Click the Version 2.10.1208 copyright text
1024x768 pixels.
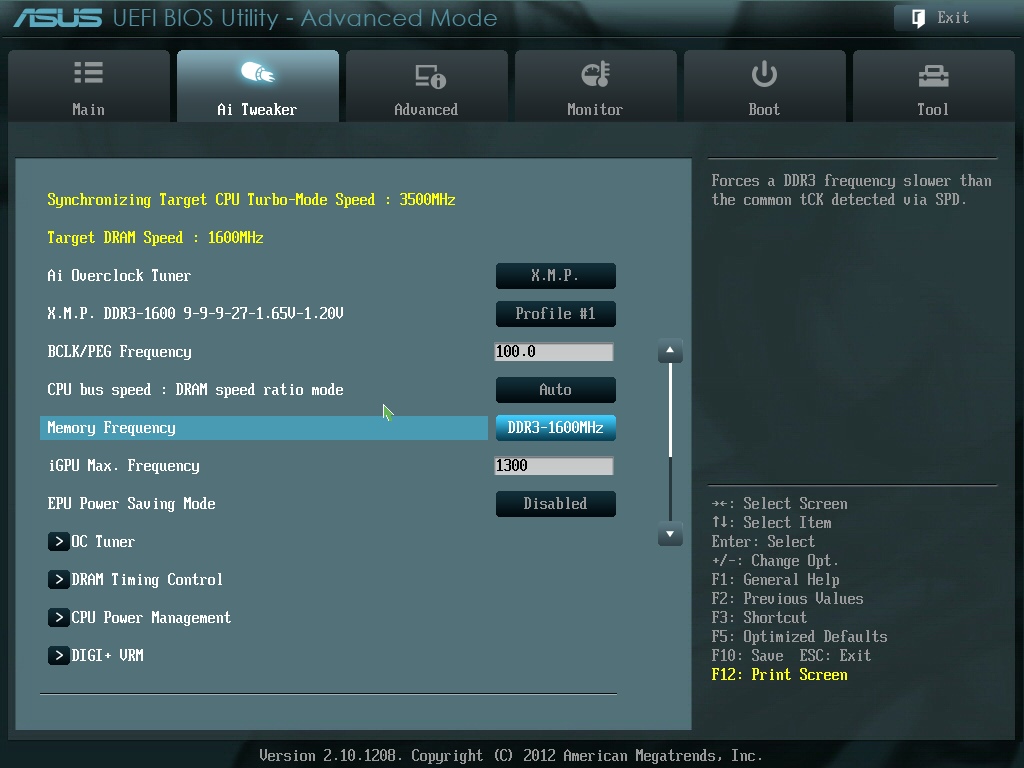pyautogui.click(x=511, y=756)
